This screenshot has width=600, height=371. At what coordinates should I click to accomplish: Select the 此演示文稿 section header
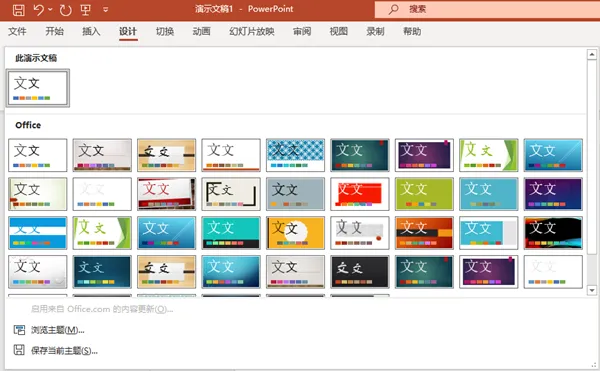36,58
